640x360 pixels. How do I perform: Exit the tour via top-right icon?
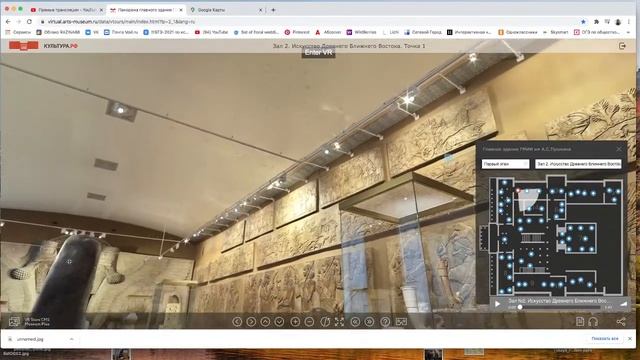point(622,46)
